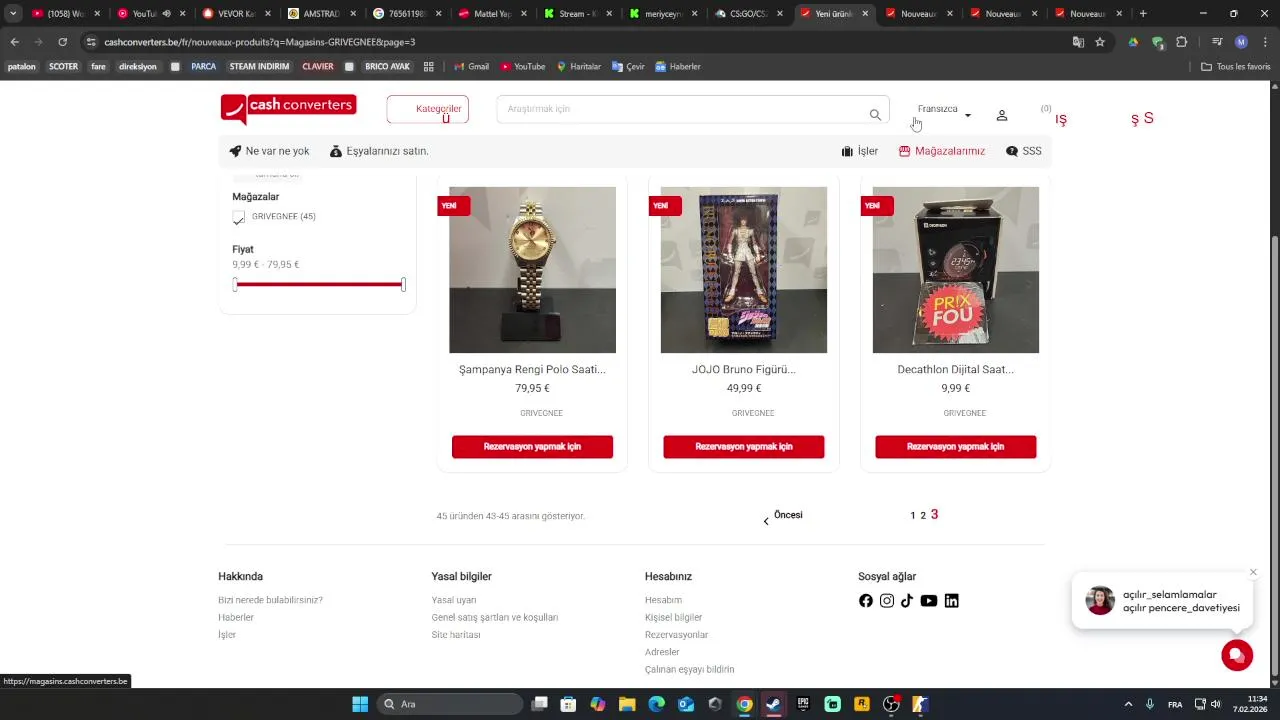
Task: Reserve the Şampanya Rengi Polo watch
Action: 532,447
